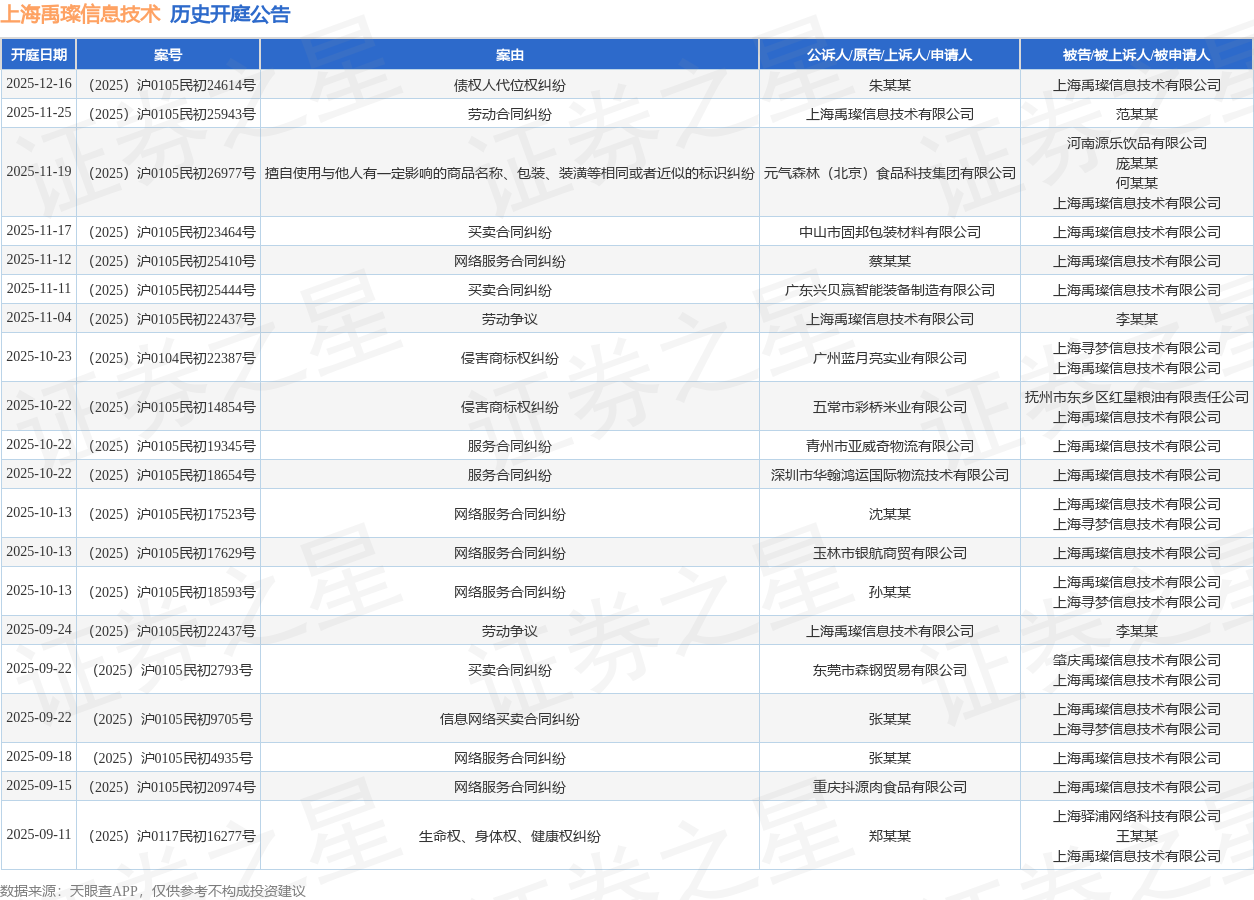Viewport: 1254px width, 900px height.
Task: Click the date cell '2025-11-17'
Action: coord(39,231)
